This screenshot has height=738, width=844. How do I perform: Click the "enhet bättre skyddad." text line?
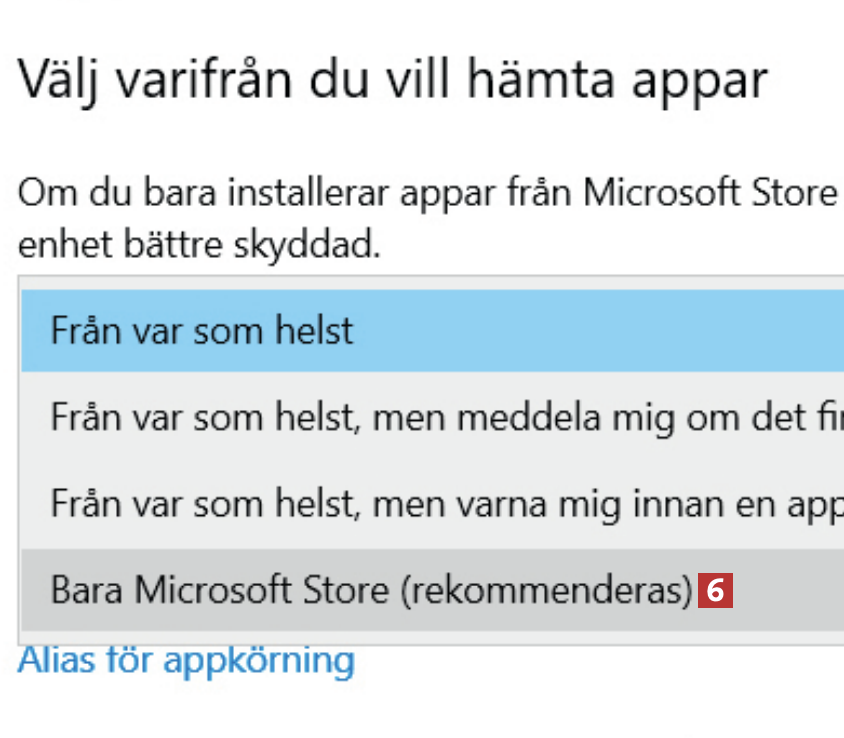(200, 244)
